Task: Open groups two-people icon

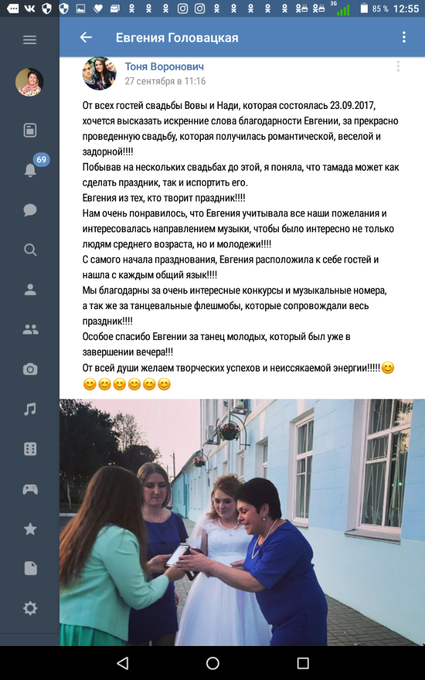Action: [x=30, y=330]
